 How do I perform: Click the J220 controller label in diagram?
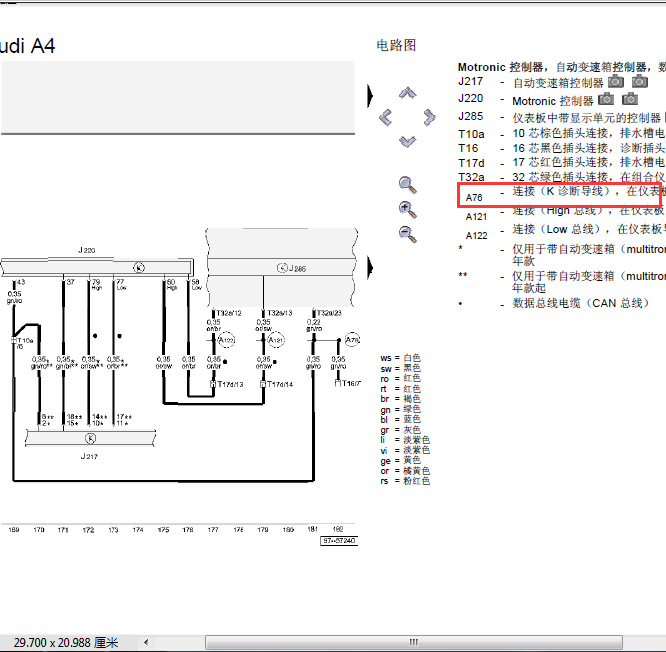[x=87, y=250]
